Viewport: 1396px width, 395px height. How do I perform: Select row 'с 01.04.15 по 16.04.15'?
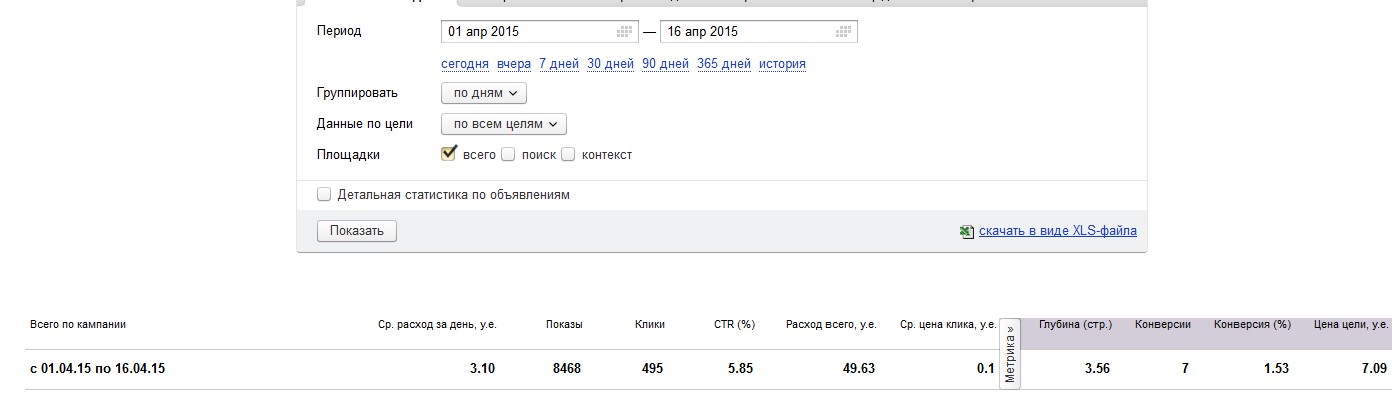tap(708, 369)
